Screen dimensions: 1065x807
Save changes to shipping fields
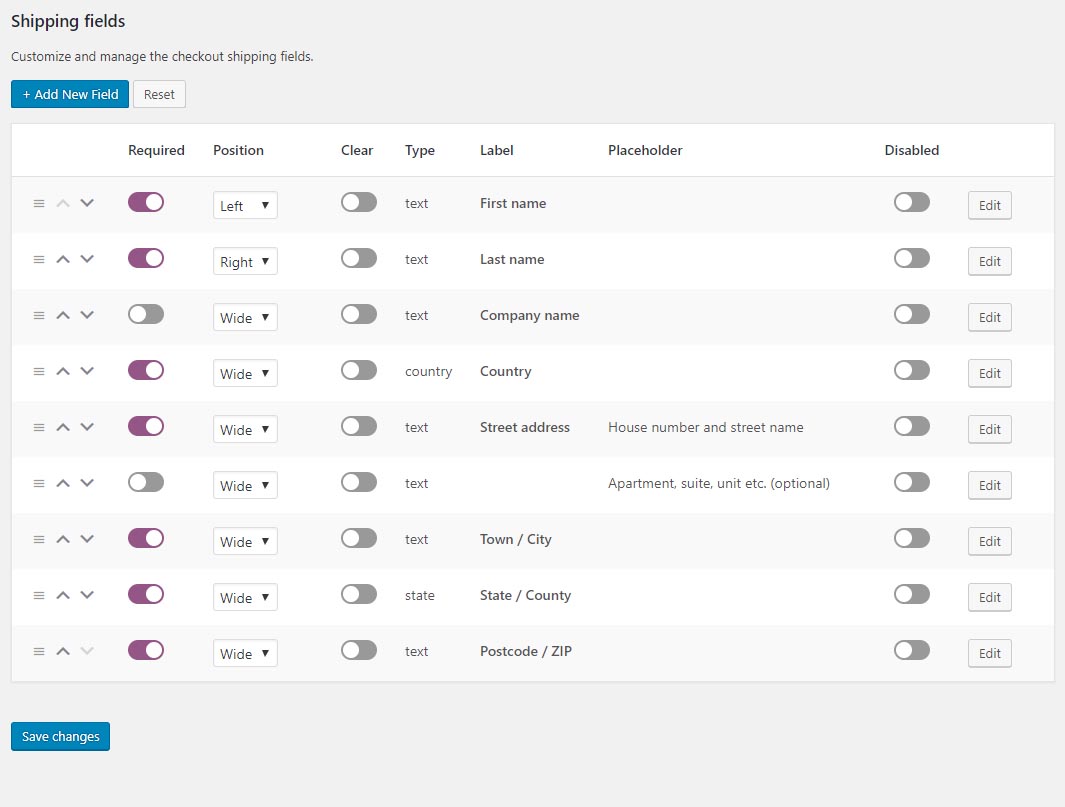point(61,736)
